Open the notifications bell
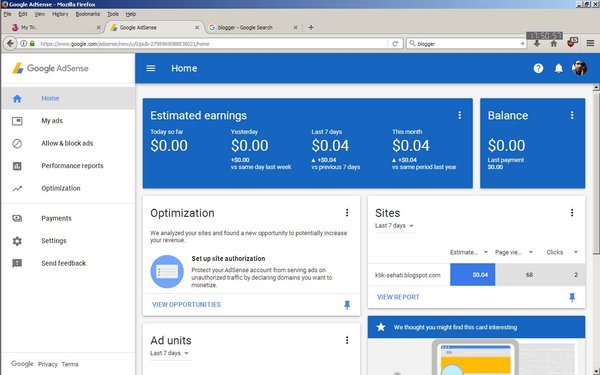This screenshot has width=600, height=375. click(559, 68)
